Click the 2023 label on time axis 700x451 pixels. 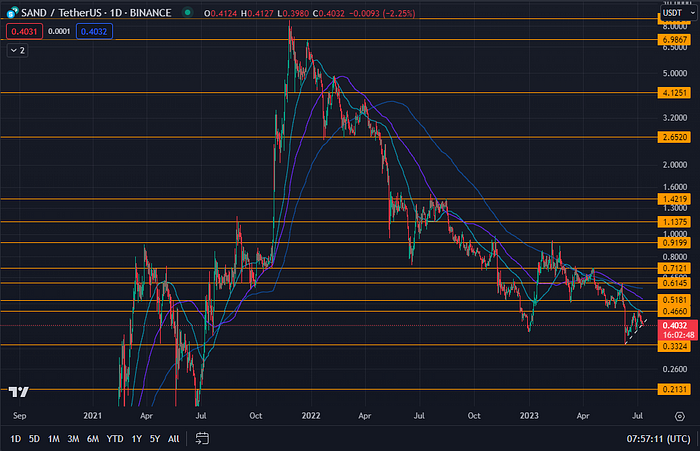coord(529,416)
